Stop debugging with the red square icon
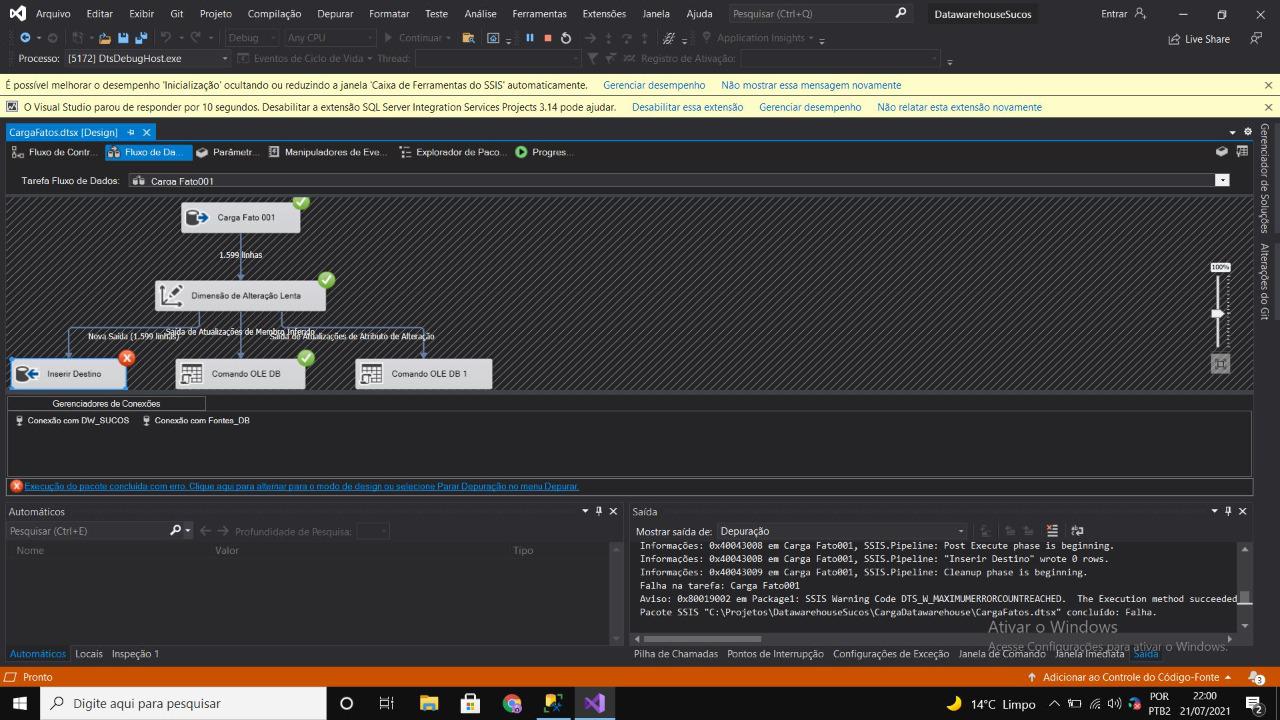Screen dimensions: 1280x720 click(548, 38)
